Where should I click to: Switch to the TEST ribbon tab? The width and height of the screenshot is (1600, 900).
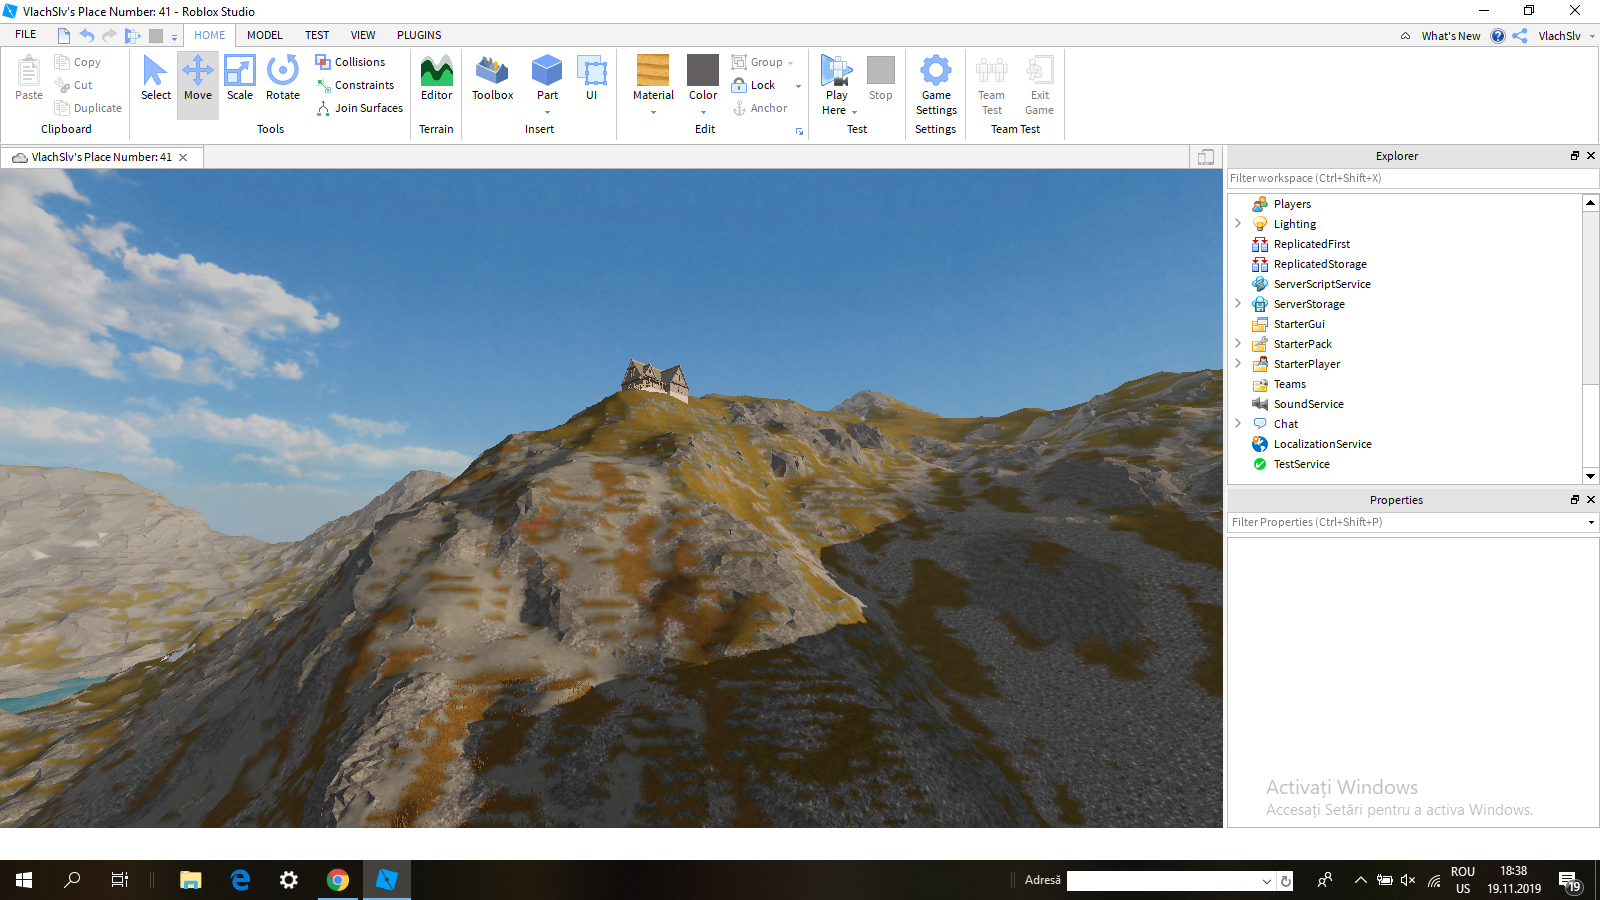tap(317, 35)
